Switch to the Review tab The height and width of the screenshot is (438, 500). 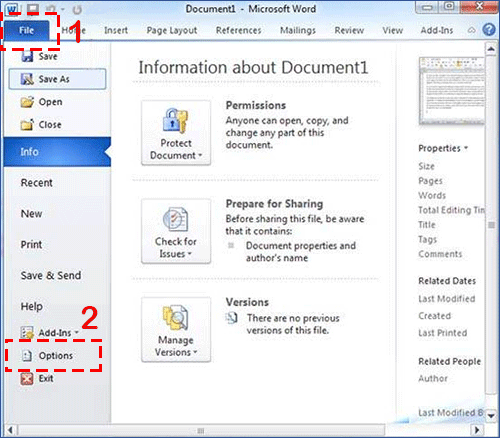(x=349, y=30)
